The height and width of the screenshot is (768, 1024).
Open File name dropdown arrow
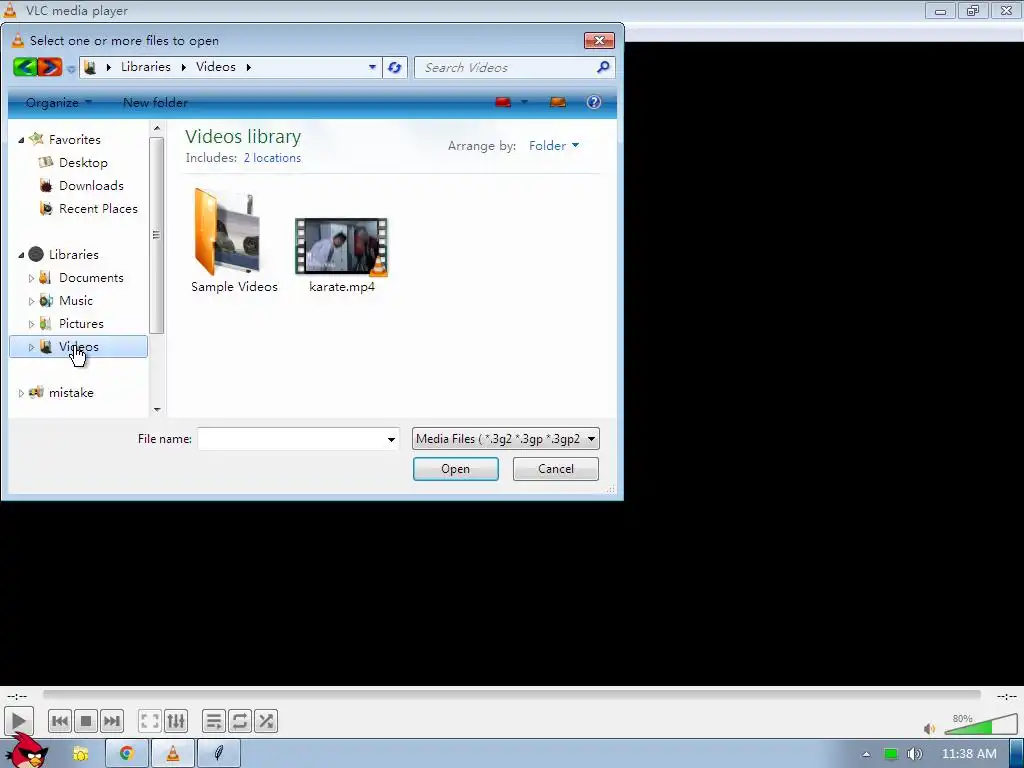(x=391, y=439)
